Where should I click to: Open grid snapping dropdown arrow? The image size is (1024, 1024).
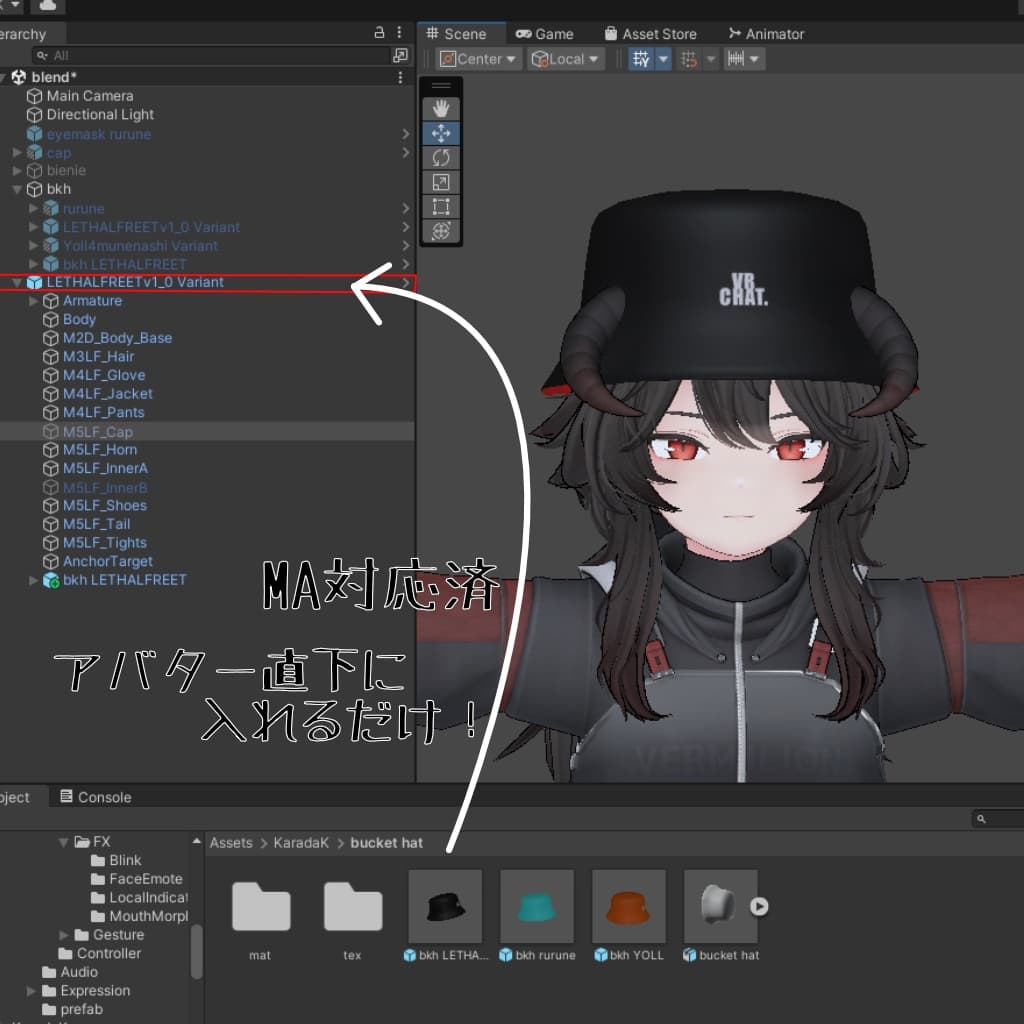coord(663,59)
